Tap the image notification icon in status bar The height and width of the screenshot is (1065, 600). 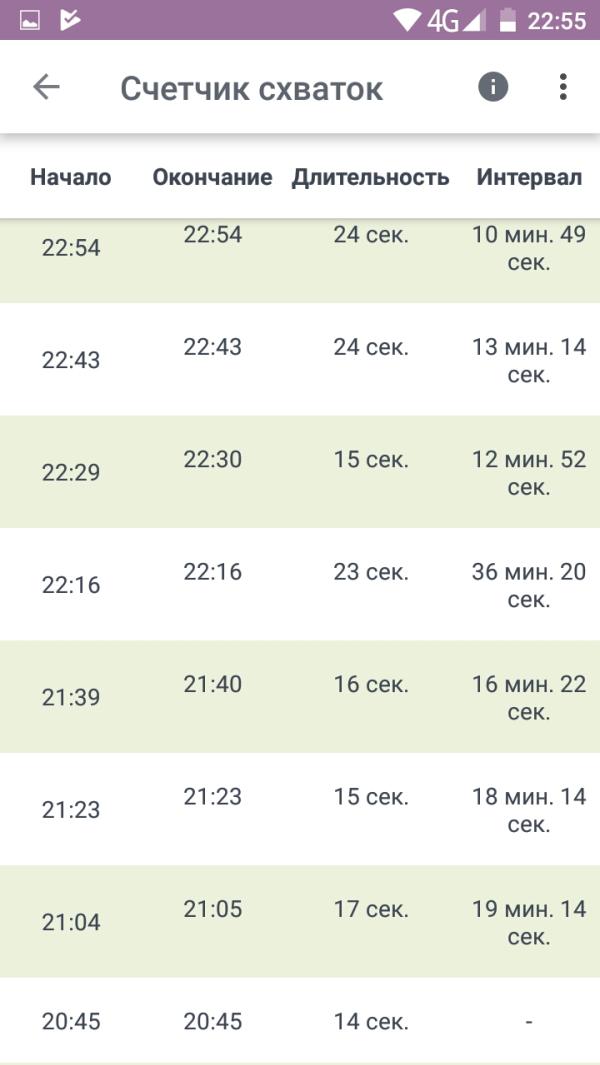point(30,21)
